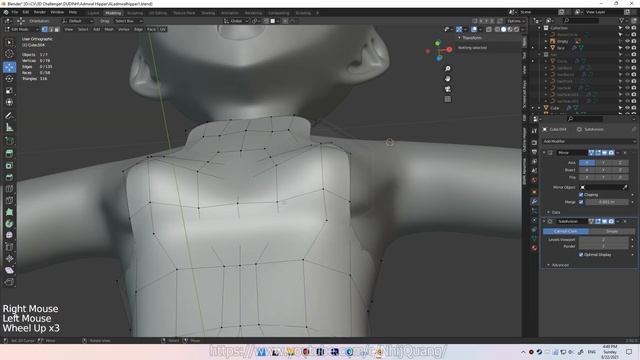This screenshot has width=640, height=360.
Task: Enable Face select mode
Action: [57, 29]
